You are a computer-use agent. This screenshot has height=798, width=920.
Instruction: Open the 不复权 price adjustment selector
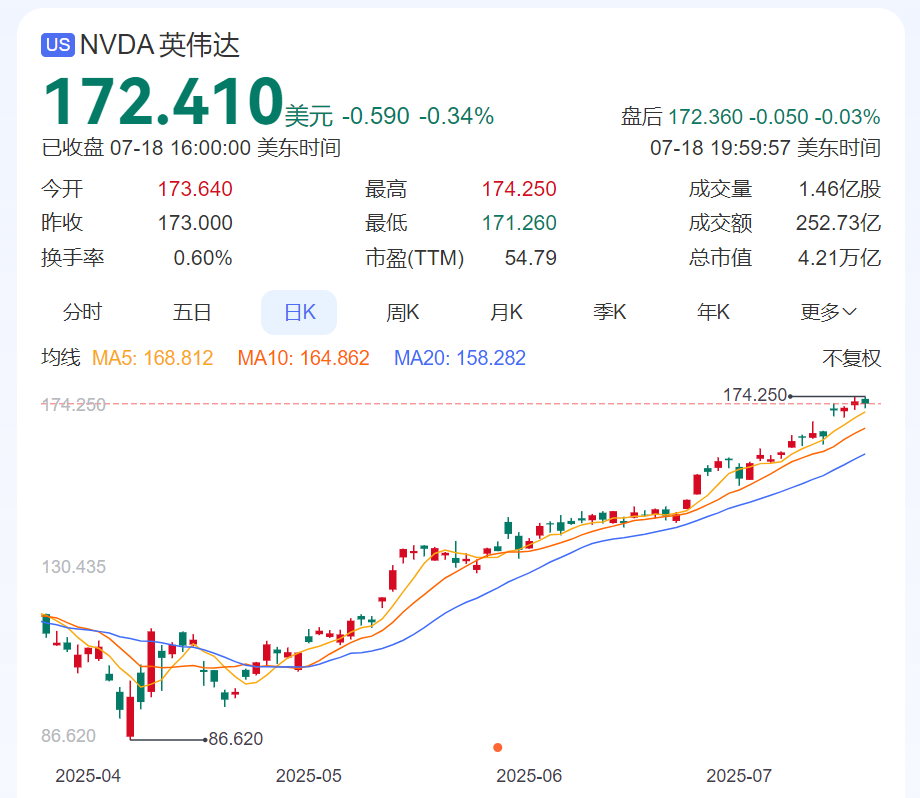pyautogui.click(x=851, y=358)
